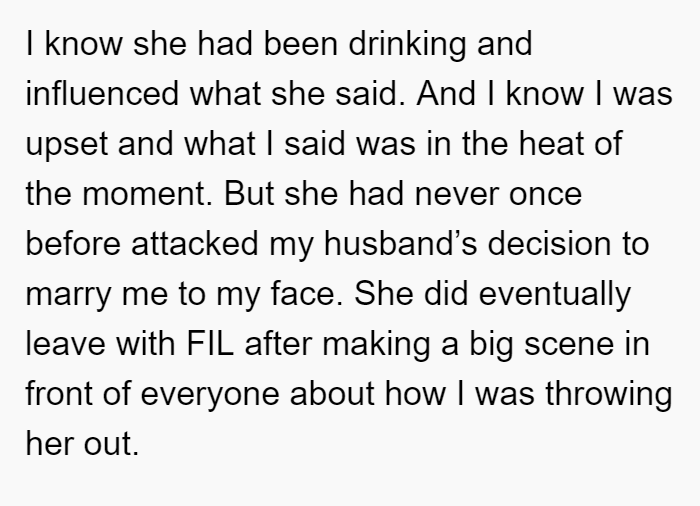This screenshot has height=506, width=700.
Task: Click the word "attacked"
Action: pyautogui.click(x=195, y=244)
